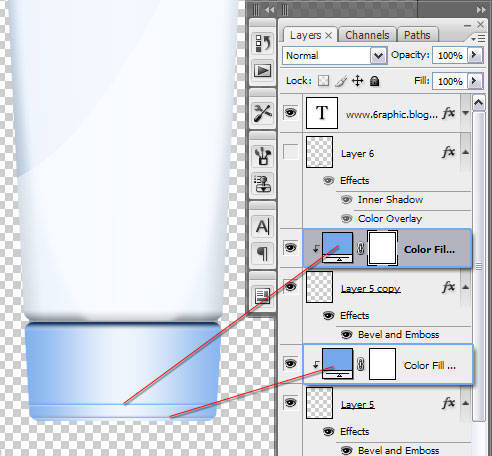Viewport: 492px width, 456px height.
Task: Open the History panel icon
Action: pyautogui.click(x=263, y=43)
